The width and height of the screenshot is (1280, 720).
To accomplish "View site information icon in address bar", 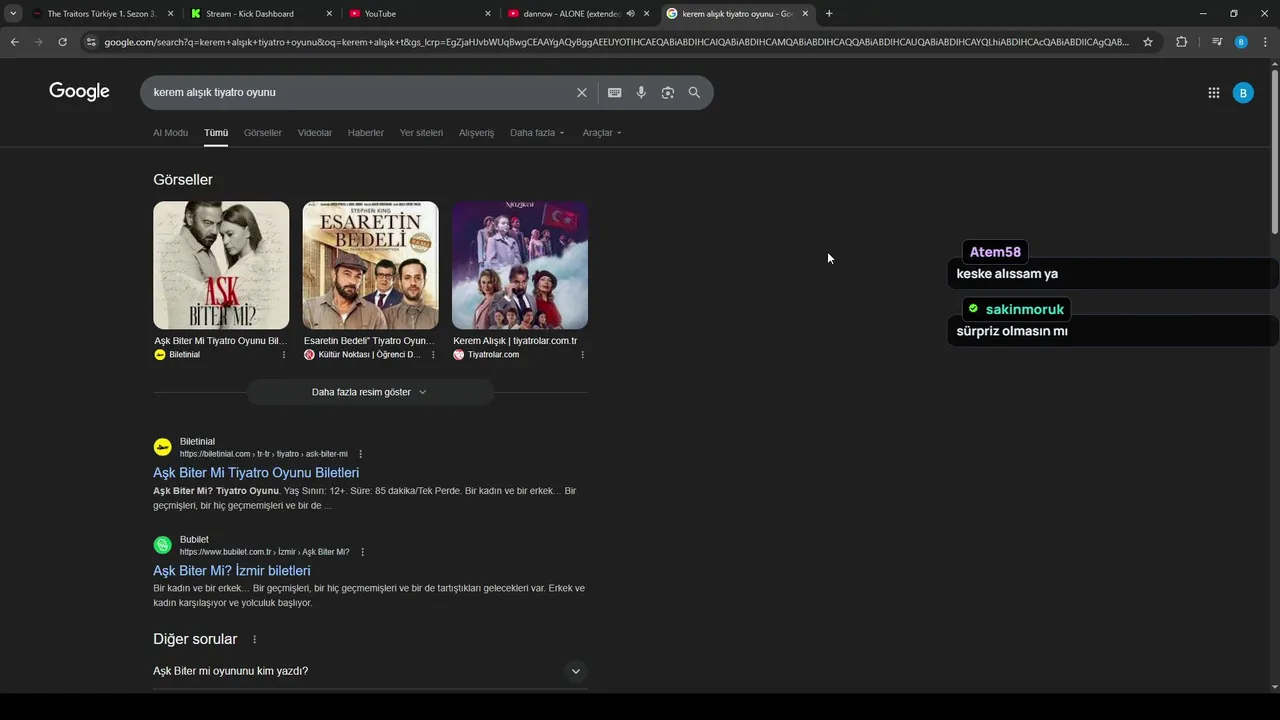I will tap(91, 42).
